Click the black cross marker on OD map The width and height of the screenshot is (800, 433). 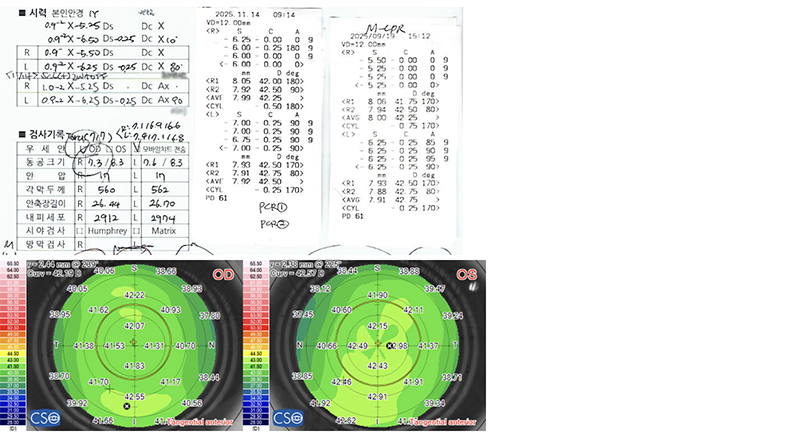[127, 406]
